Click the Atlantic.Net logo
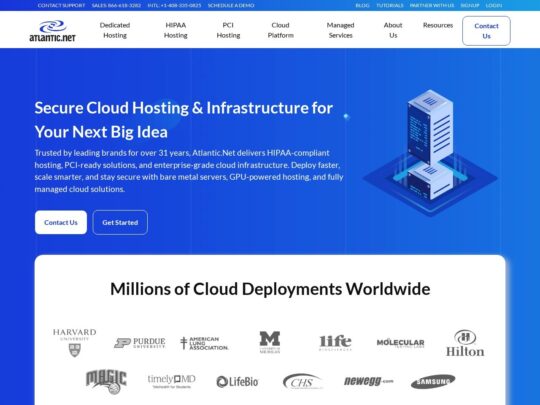Image resolution: width=540 pixels, height=405 pixels. [x=52, y=31]
